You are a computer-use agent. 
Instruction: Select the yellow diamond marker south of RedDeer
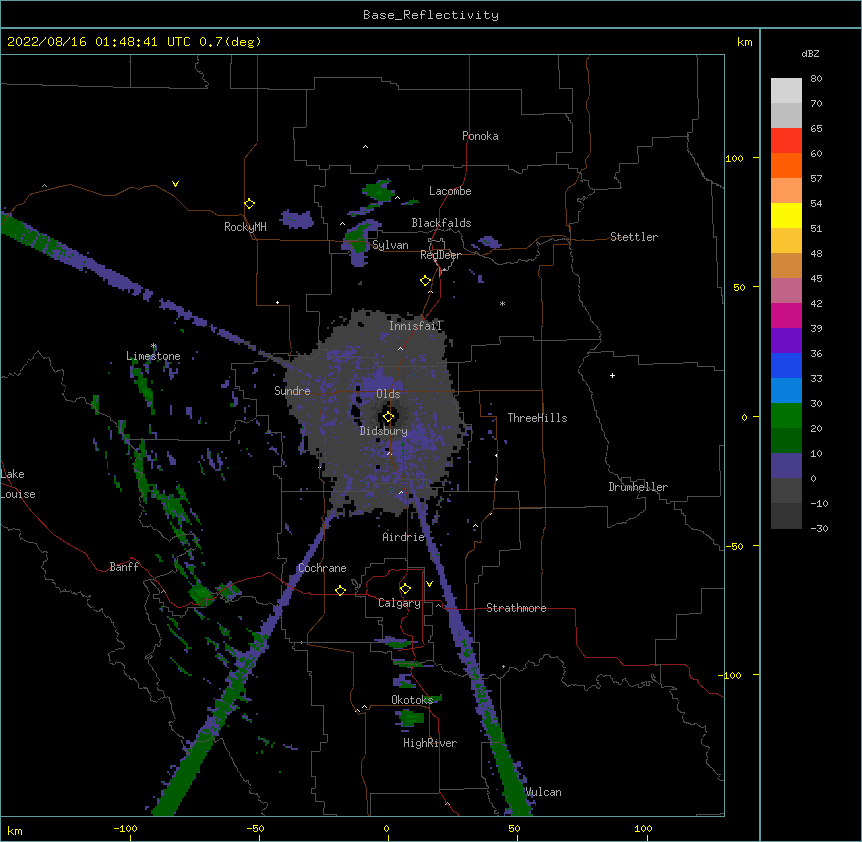(425, 281)
